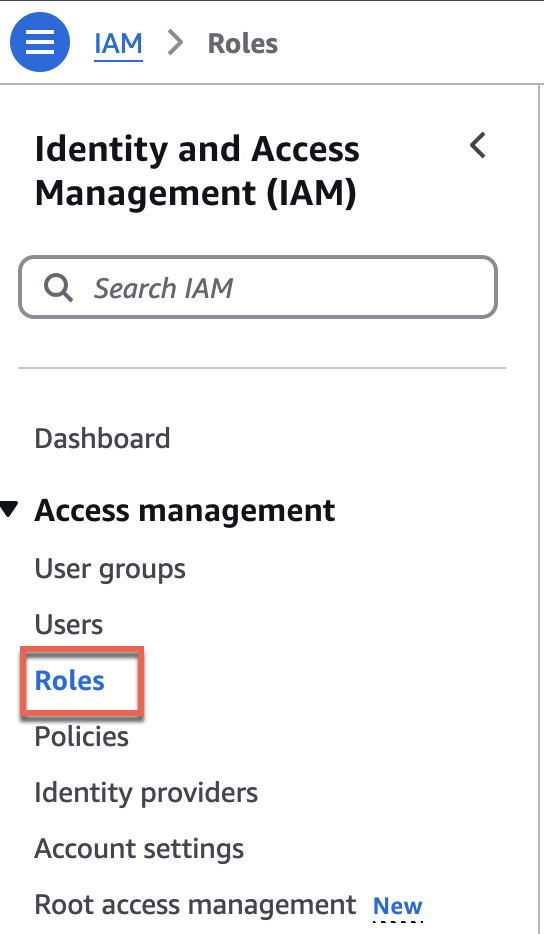Select the Access management heading
Screen dimensions: 544x934
click(x=185, y=510)
